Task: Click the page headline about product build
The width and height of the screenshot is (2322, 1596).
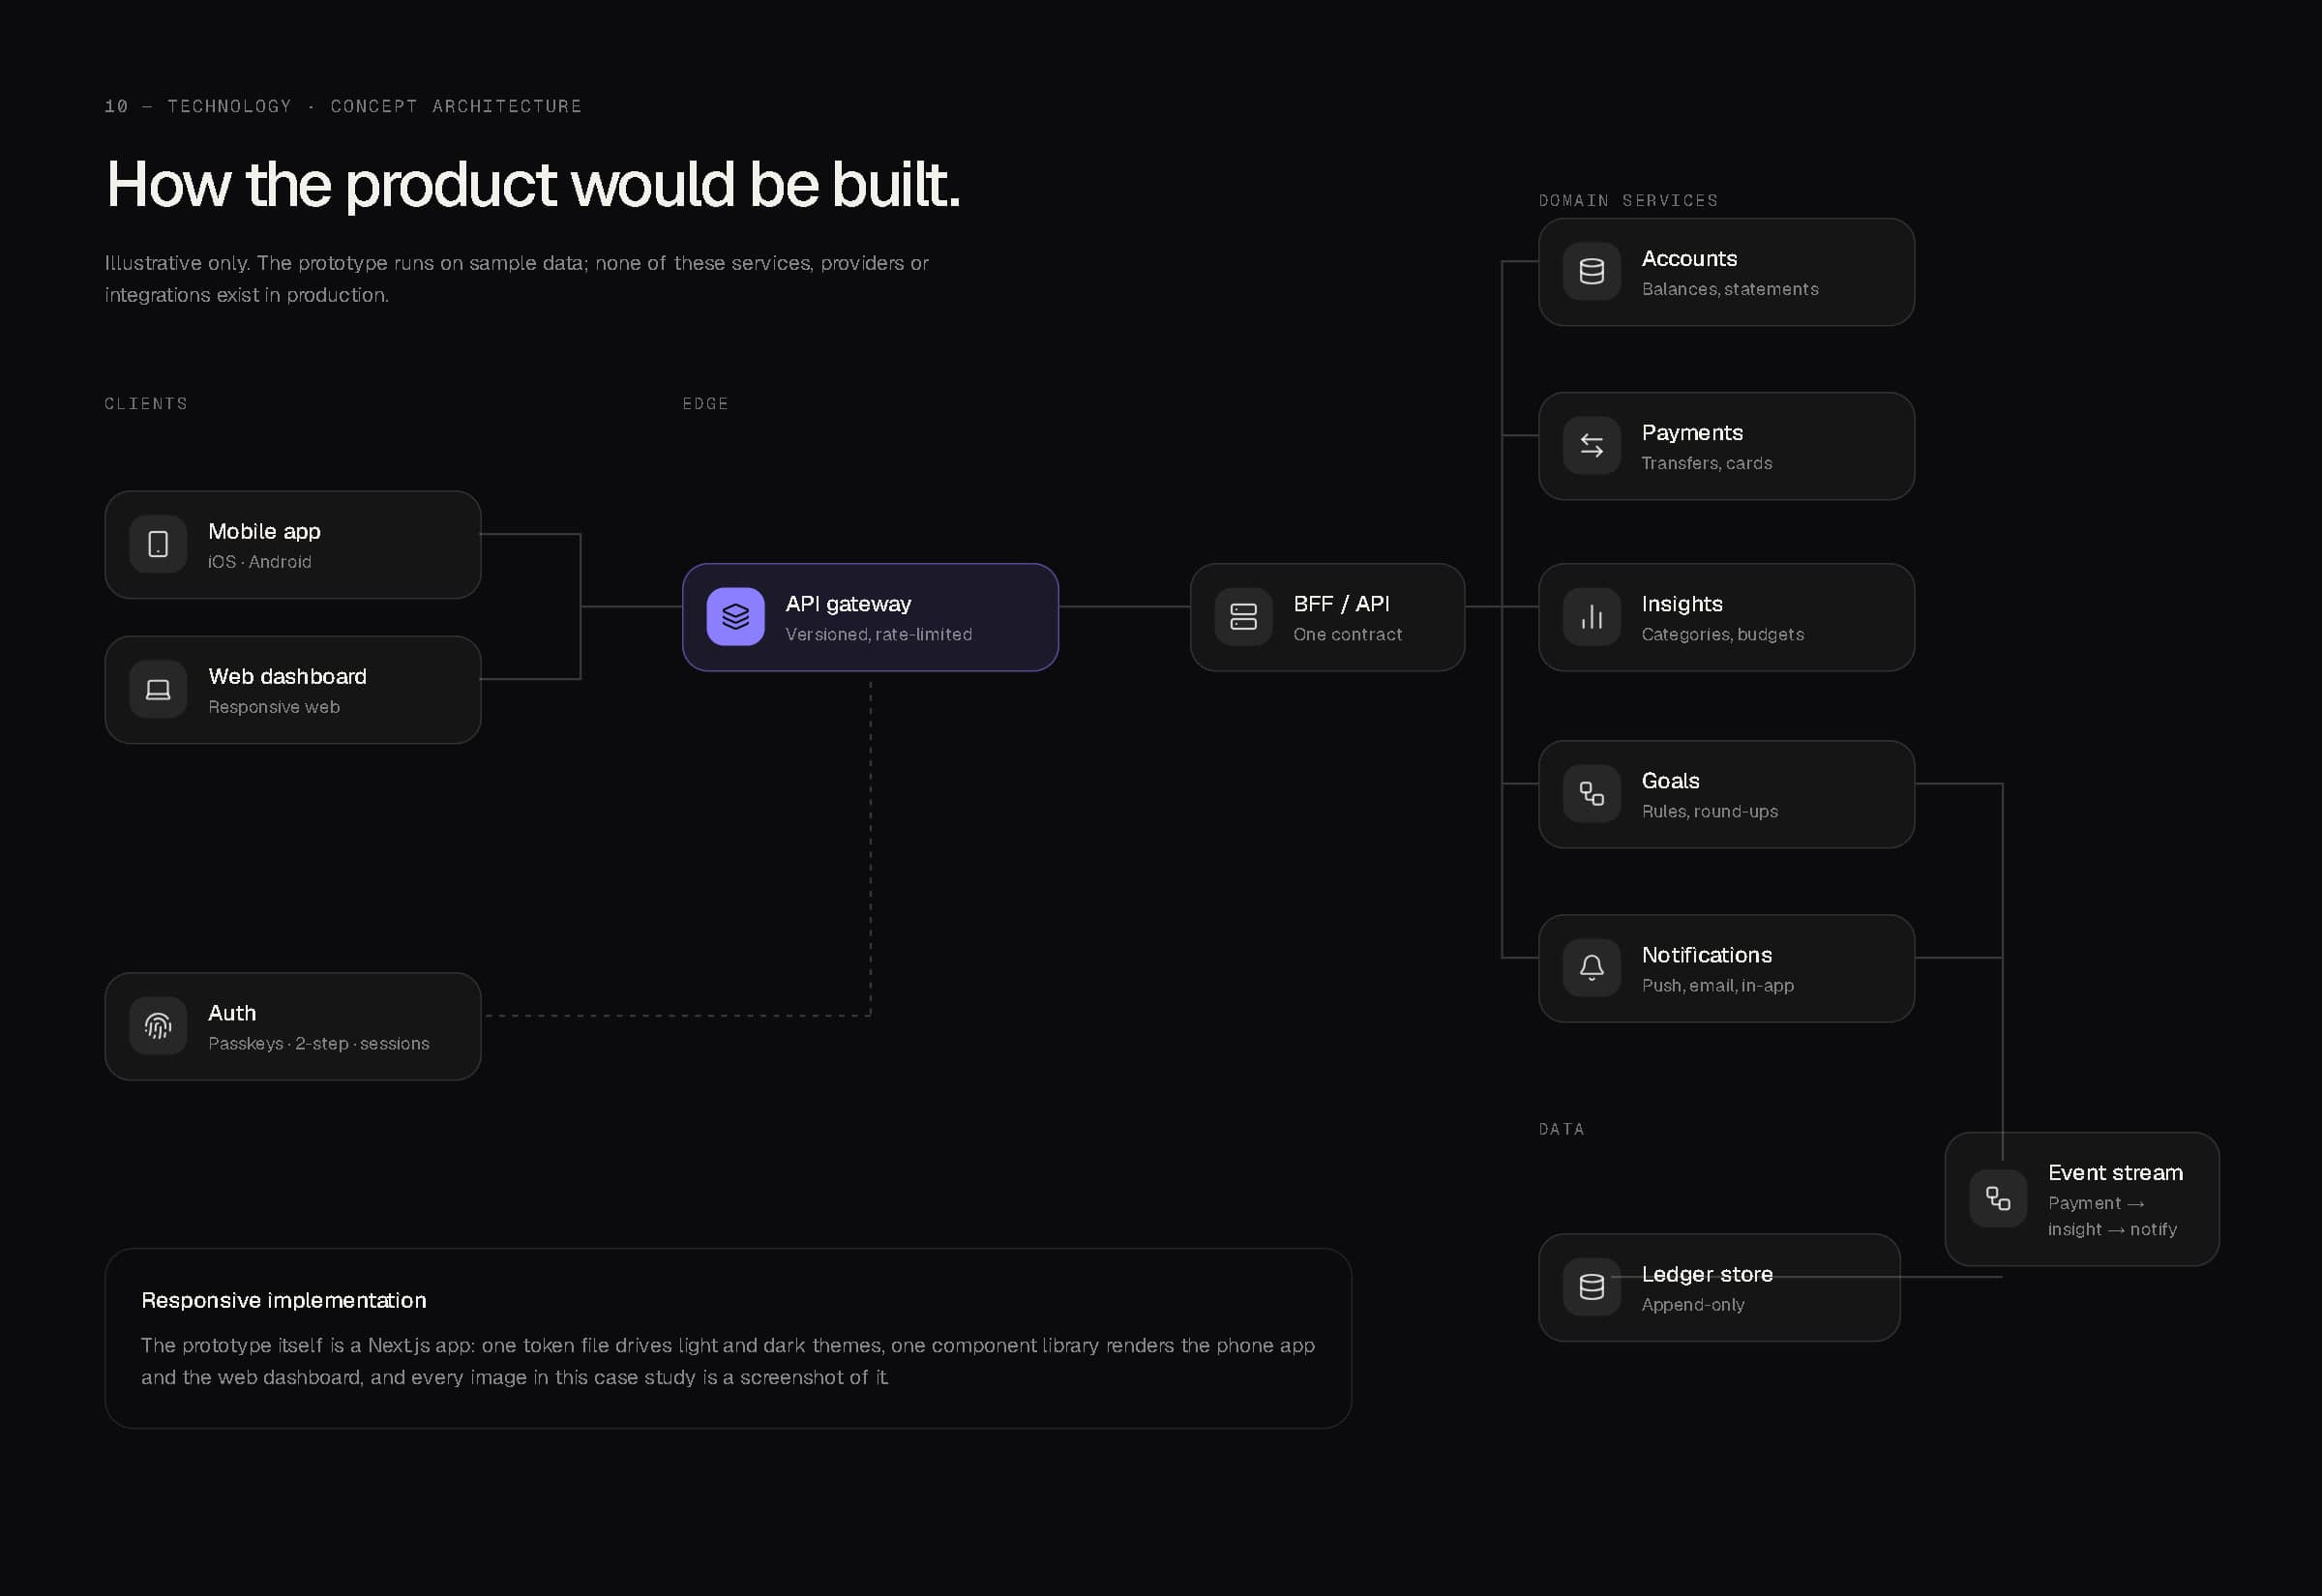Action: pos(533,185)
